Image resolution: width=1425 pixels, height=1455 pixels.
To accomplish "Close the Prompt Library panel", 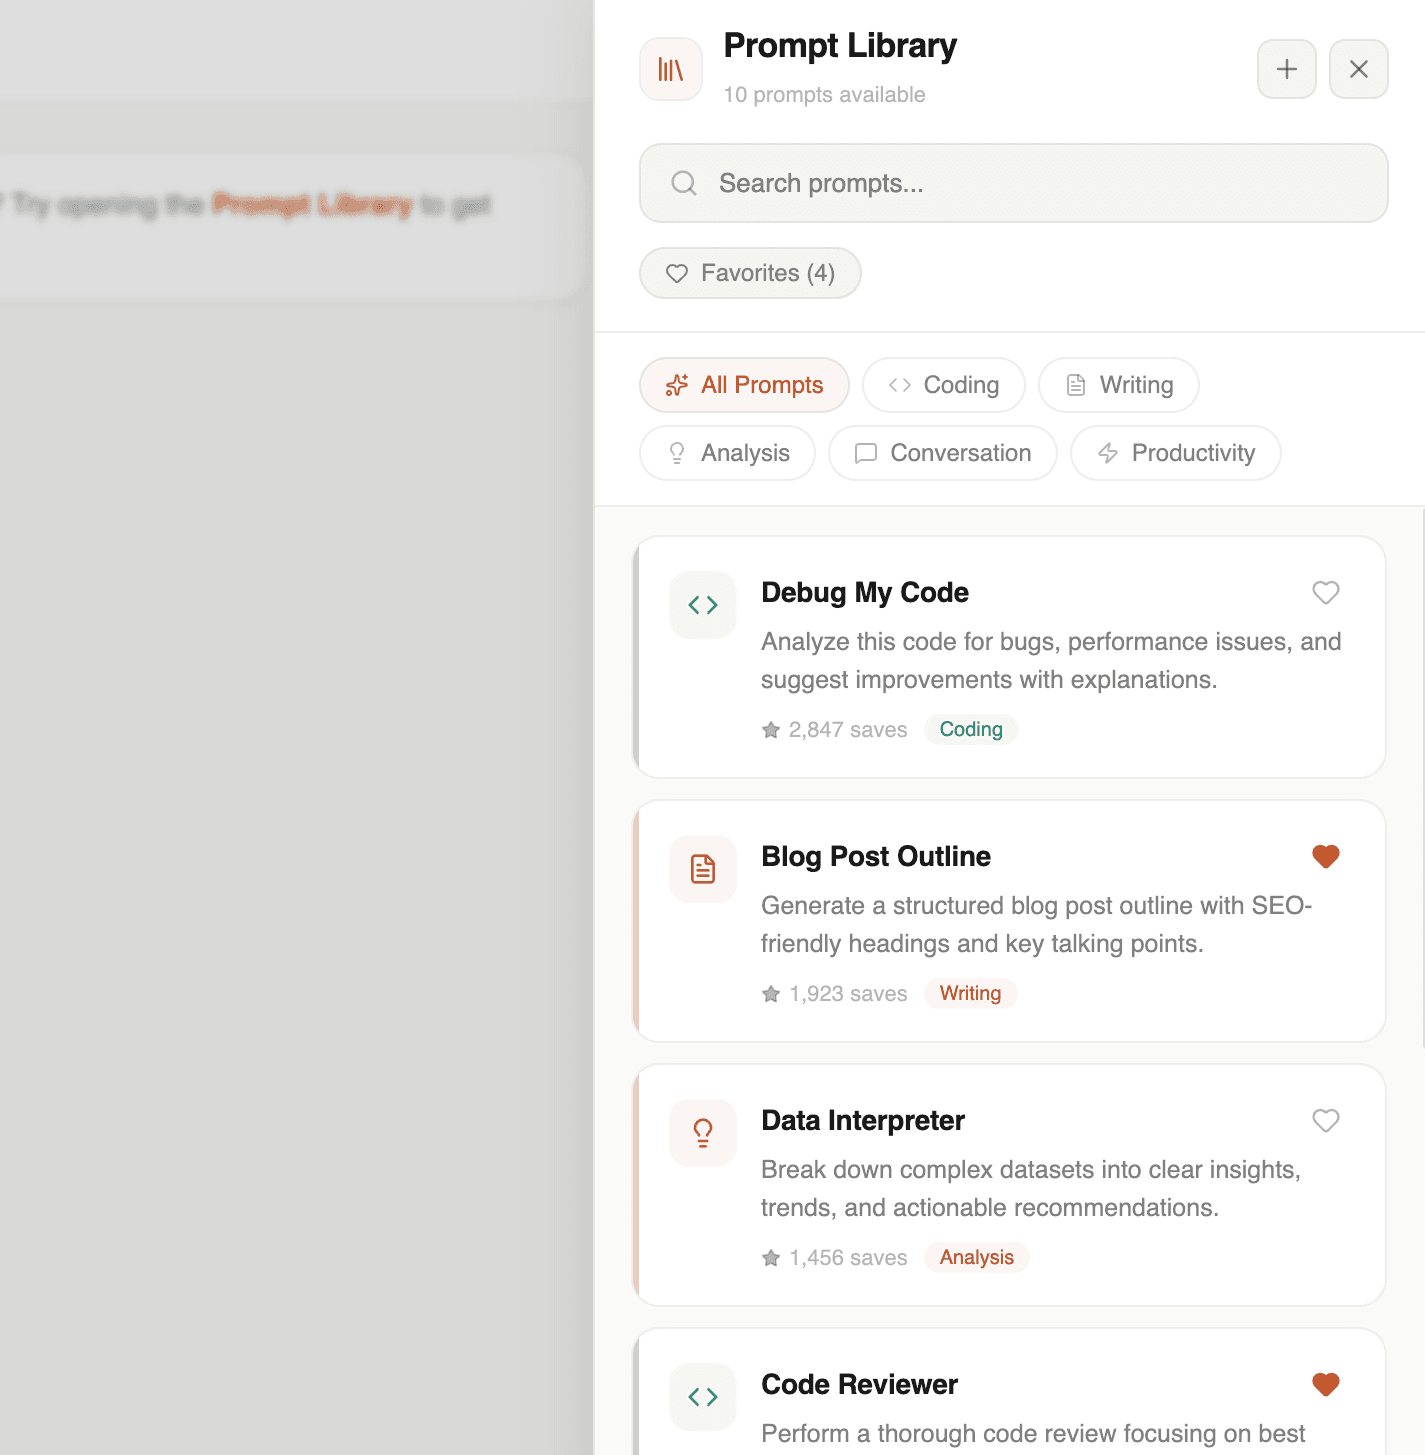I will click(x=1359, y=69).
